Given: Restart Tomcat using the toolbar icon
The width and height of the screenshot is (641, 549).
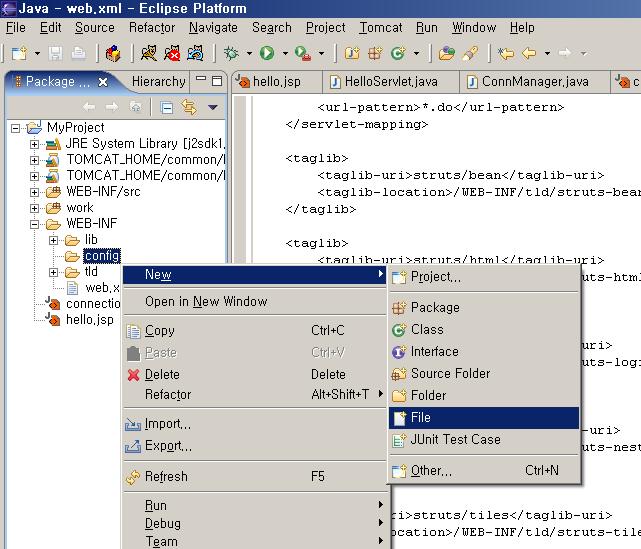Looking at the screenshot, I should 197,52.
